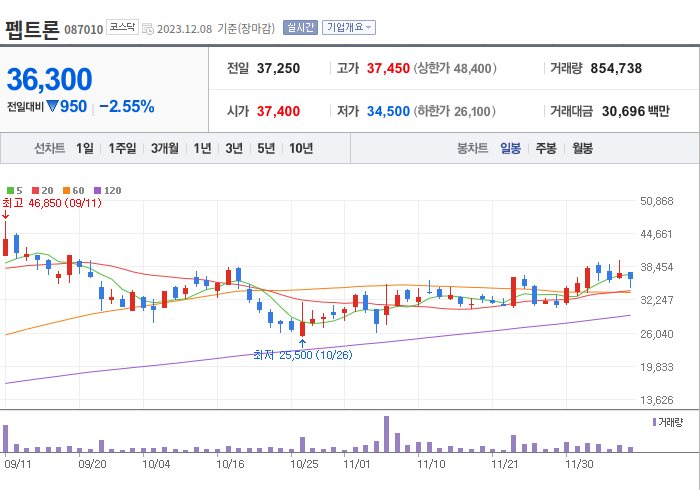Select the 1일 line chart tab
The image size is (700, 490).
point(85,148)
